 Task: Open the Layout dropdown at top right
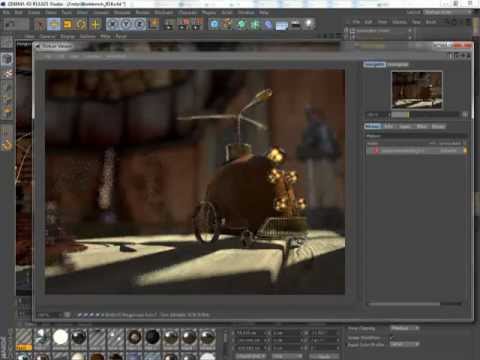(x=447, y=12)
